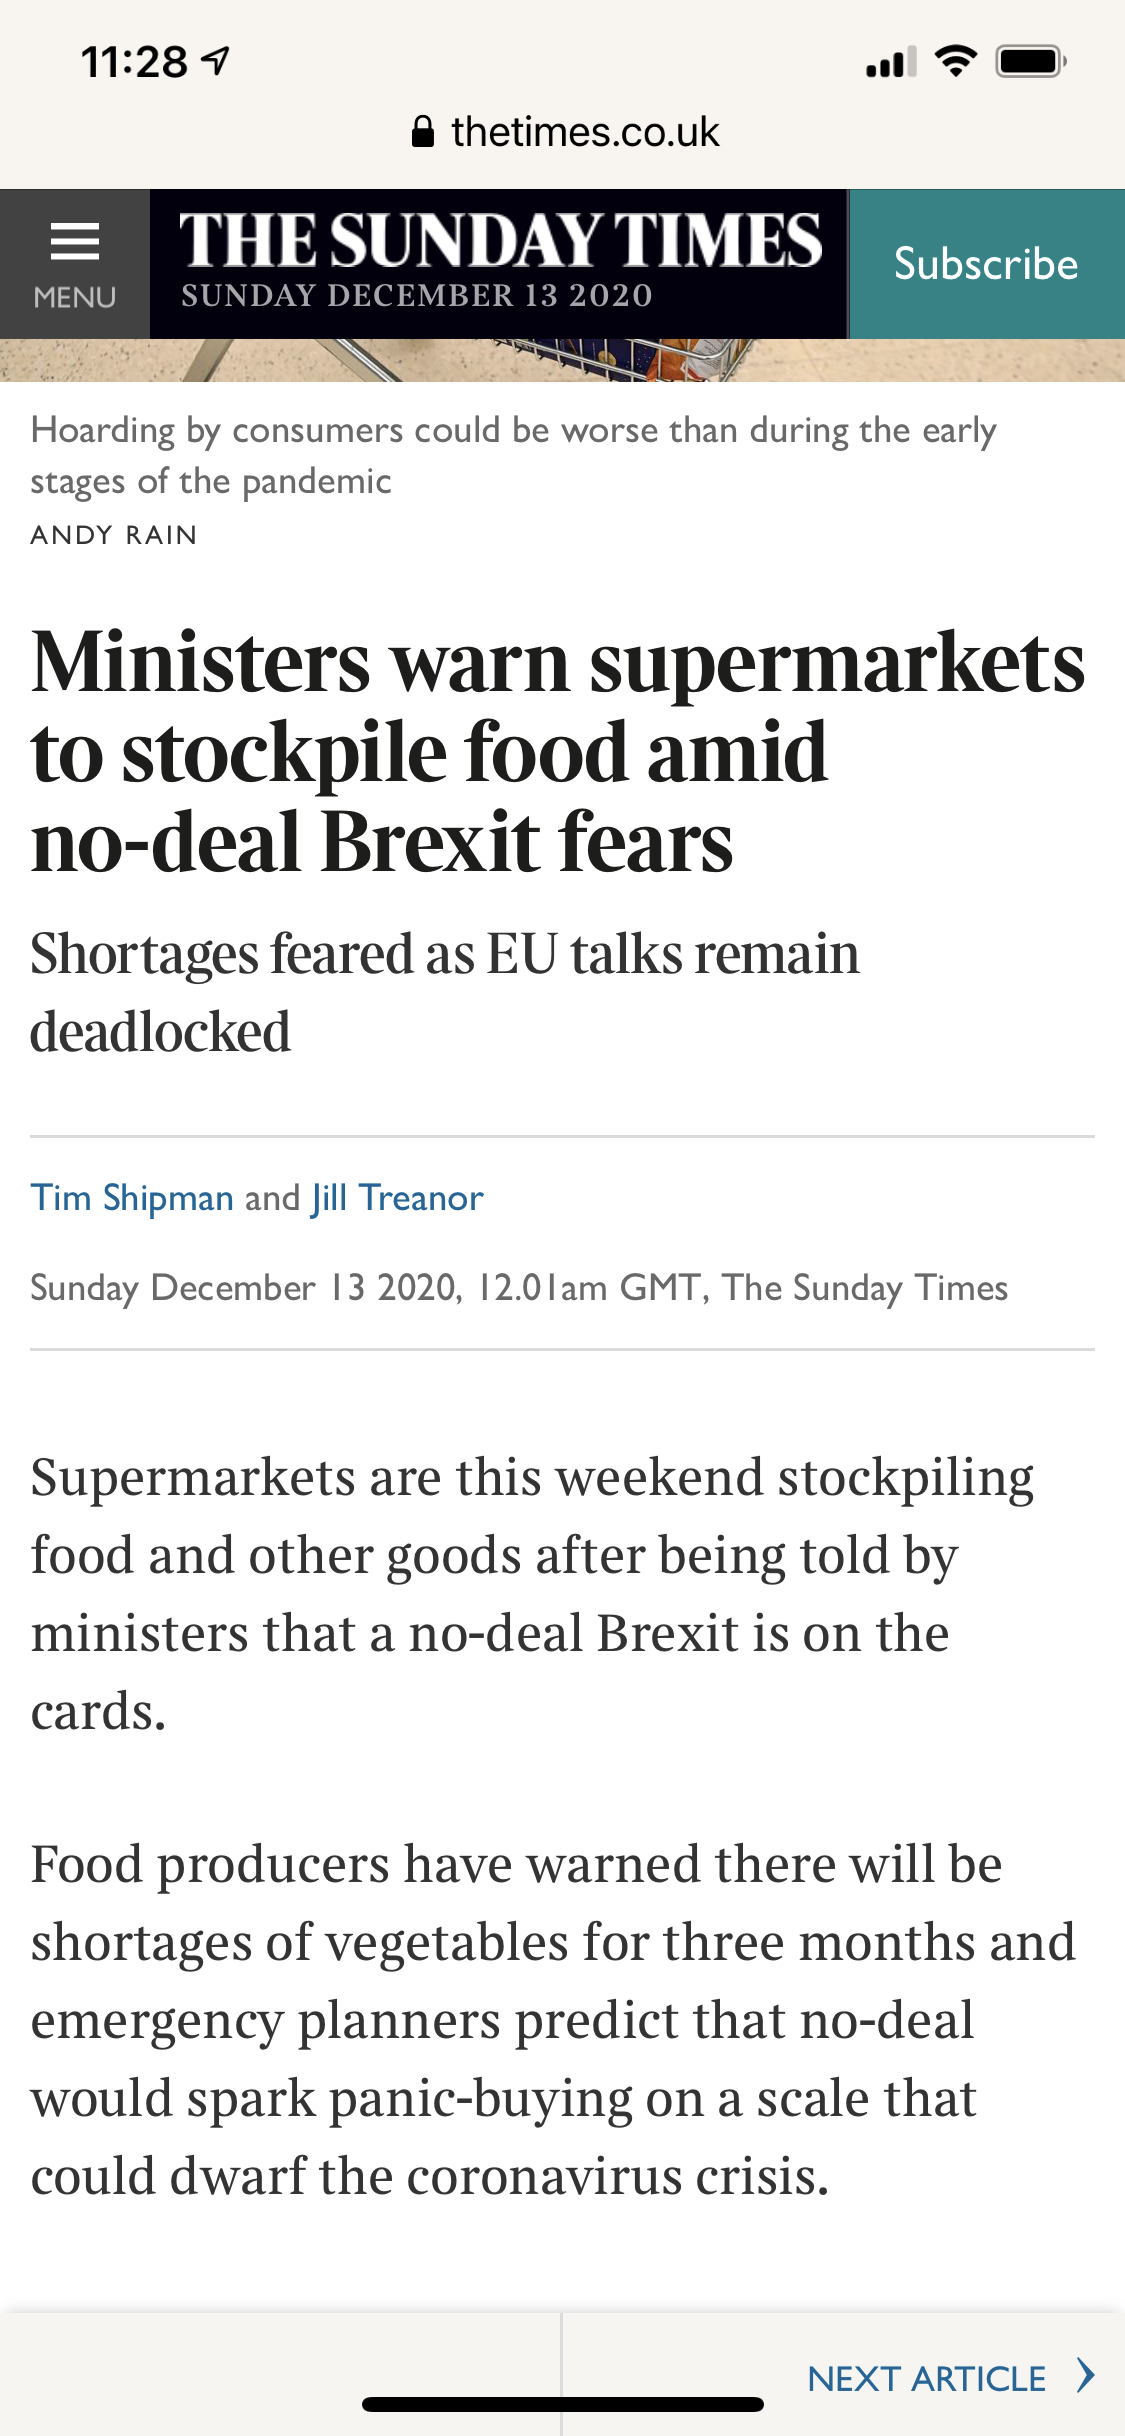The width and height of the screenshot is (1125, 2436).
Task: Open Jill Treanor's author page
Action: (x=397, y=1197)
